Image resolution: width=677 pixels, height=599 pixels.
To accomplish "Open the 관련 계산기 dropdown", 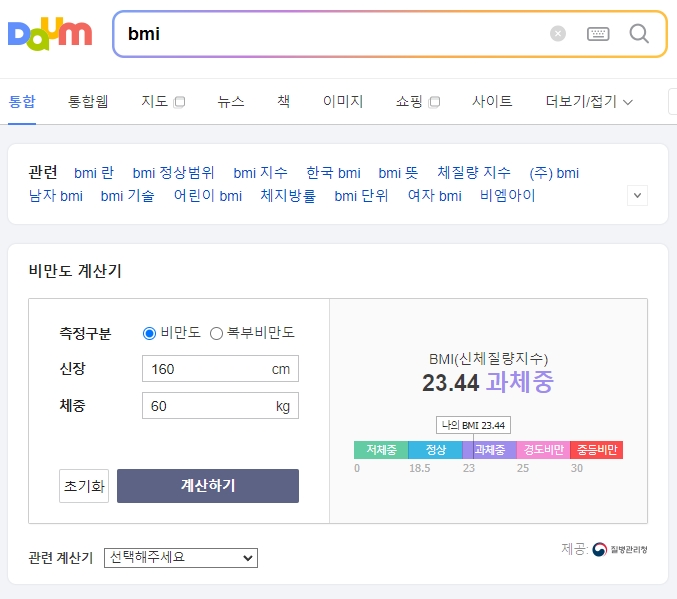I will tap(180, 558).
